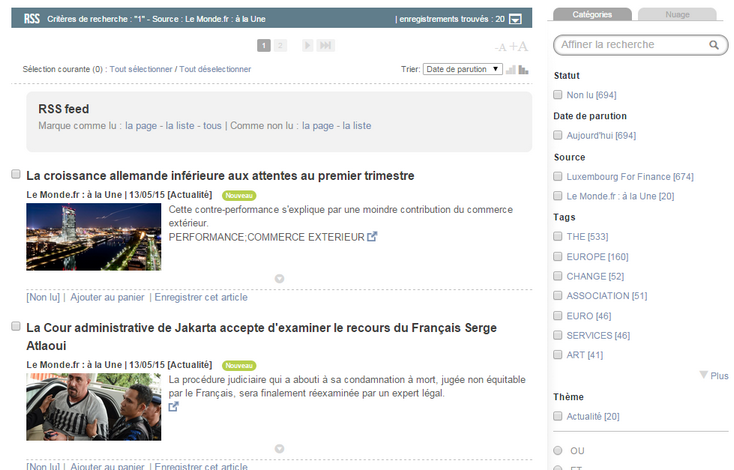Go to next page arrow

308,45
